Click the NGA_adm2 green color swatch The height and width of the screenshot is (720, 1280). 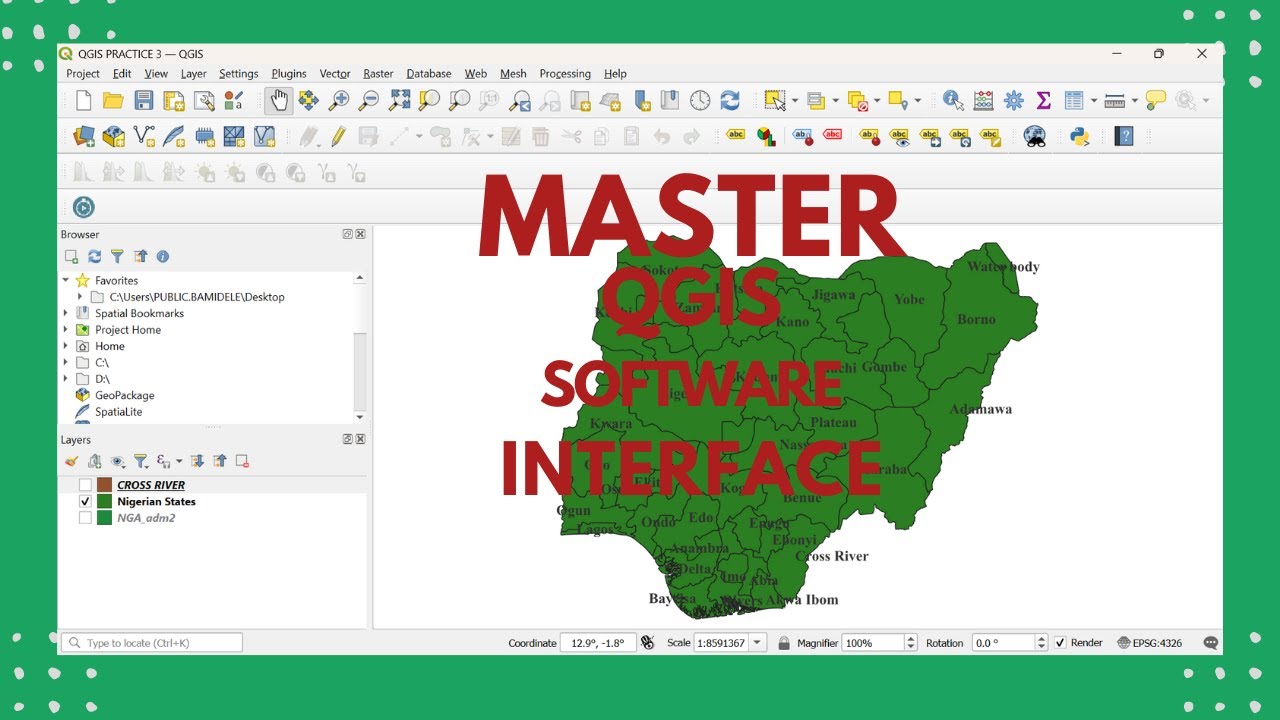pyautogui.click(x=104, y=518)
